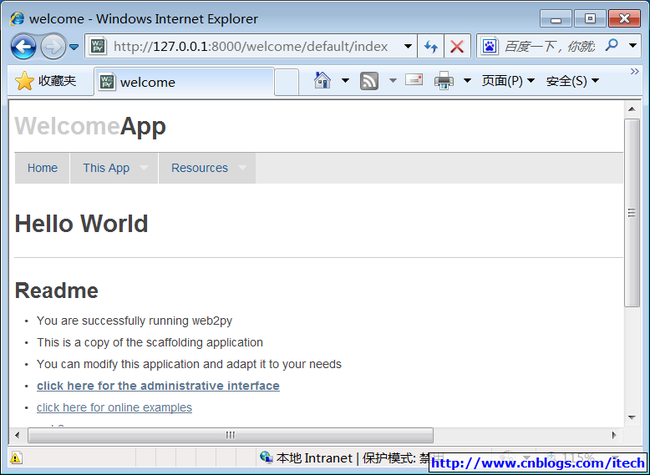Click the 'You are successfully running web2py' text

pyautogui.click(x=134, y=321)
